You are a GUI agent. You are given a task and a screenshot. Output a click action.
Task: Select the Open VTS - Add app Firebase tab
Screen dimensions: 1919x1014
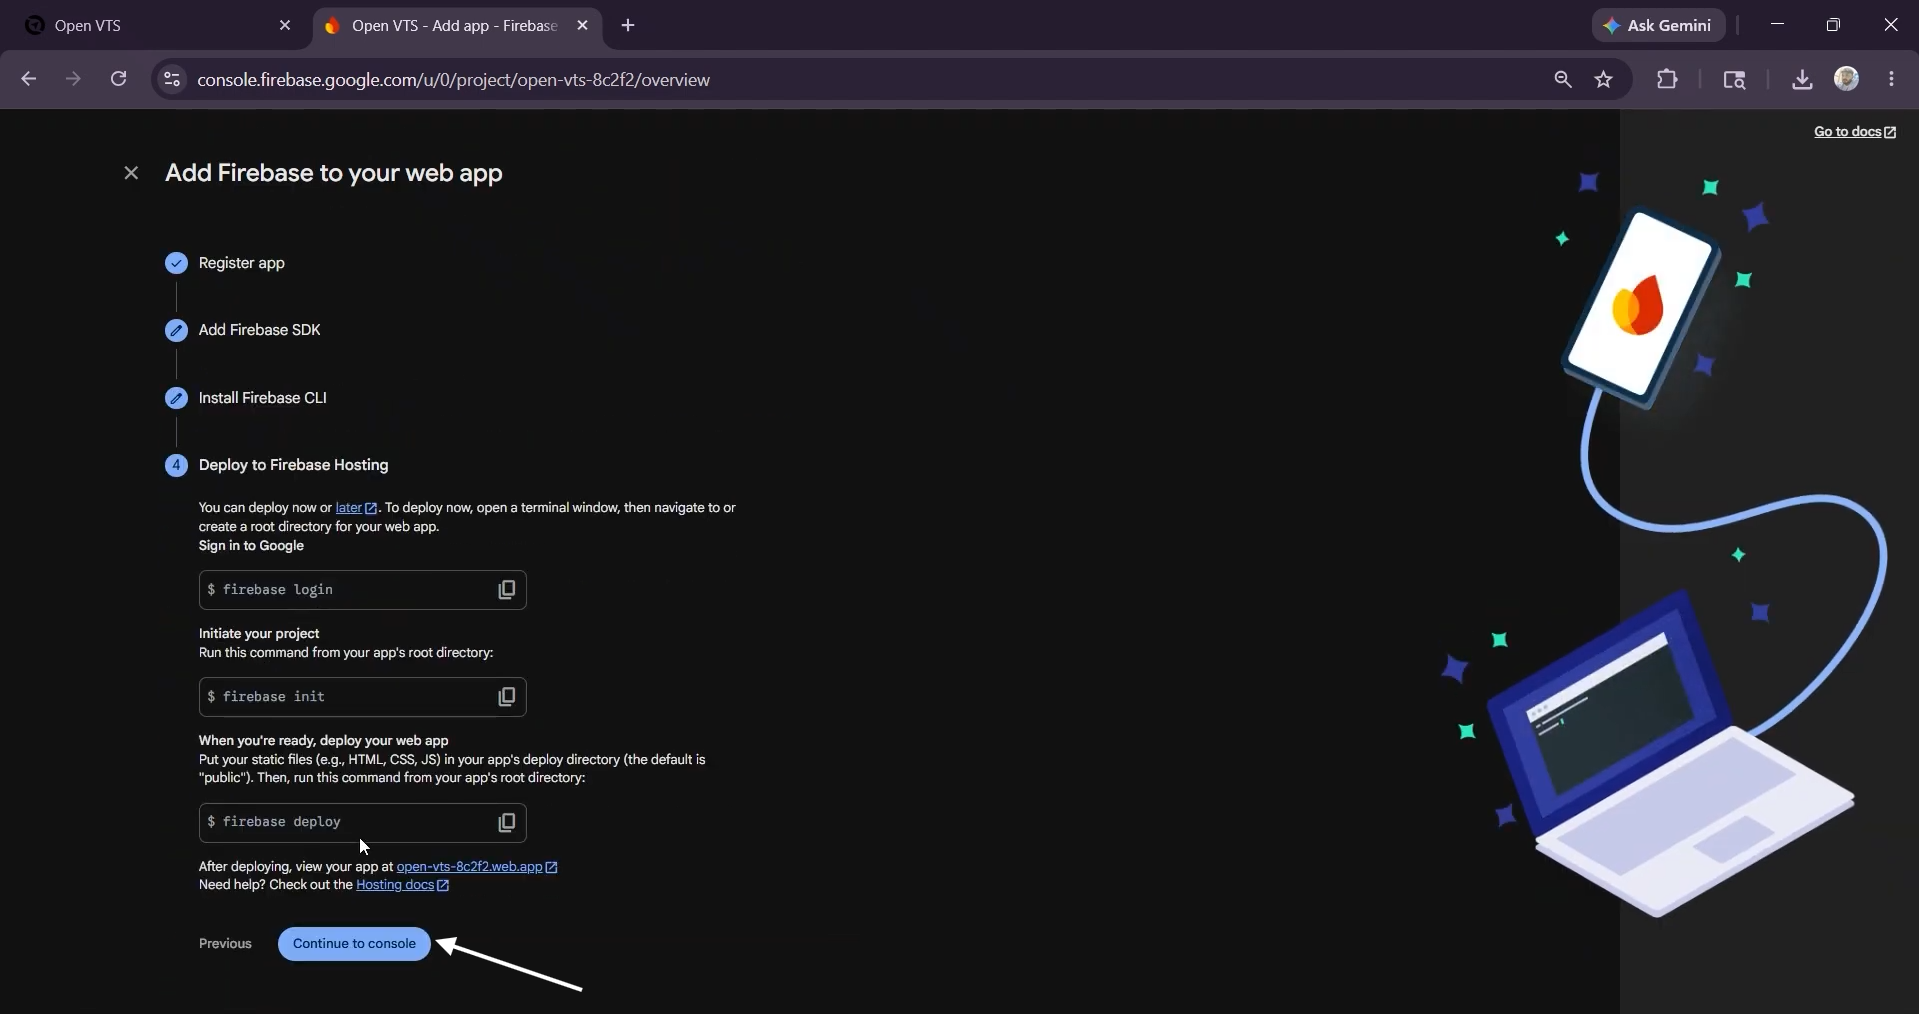tap(458, 26)
